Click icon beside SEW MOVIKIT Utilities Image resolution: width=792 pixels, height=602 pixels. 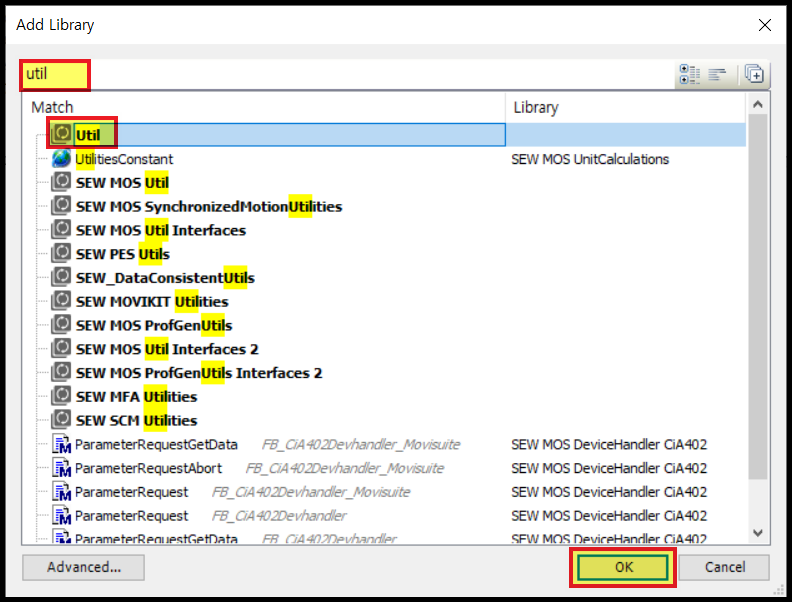(62, 301)
